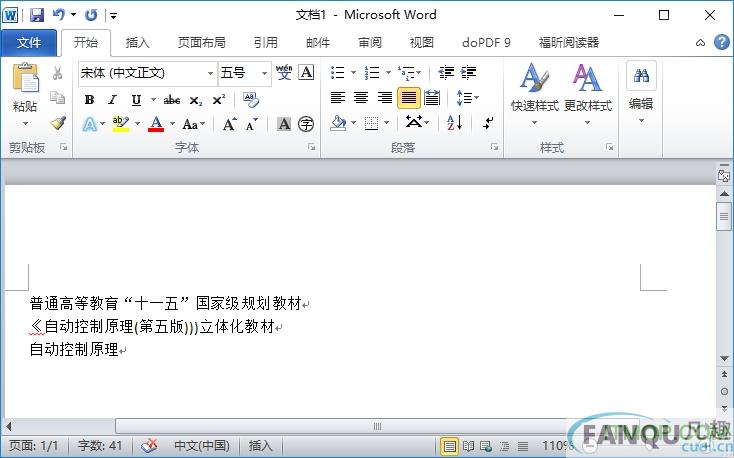Open the Help question mark icon
This screenshot has height=458, width=734.
click(x=721, y=42)
